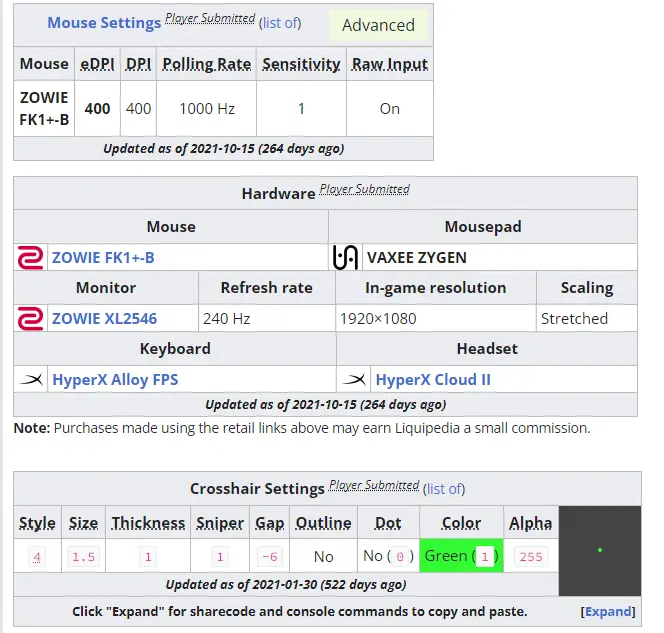Click Player Submitted label in Mouse Settings
The width and height of the screenshot is (664, 633).
tap(210, 18)
